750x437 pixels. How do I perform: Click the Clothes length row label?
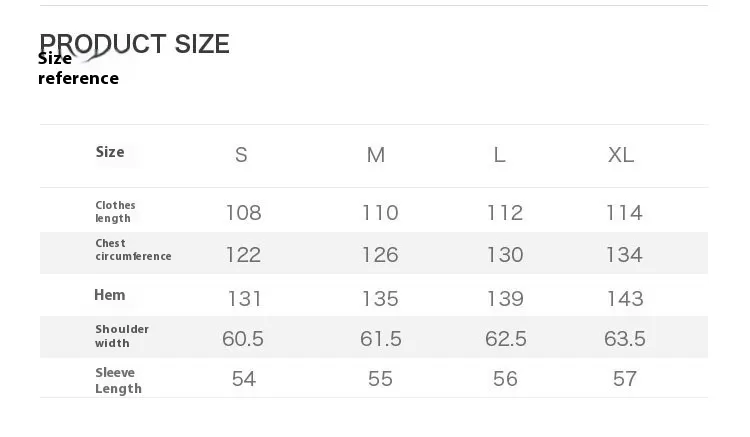pyautogui.click(x=115, y=212)
